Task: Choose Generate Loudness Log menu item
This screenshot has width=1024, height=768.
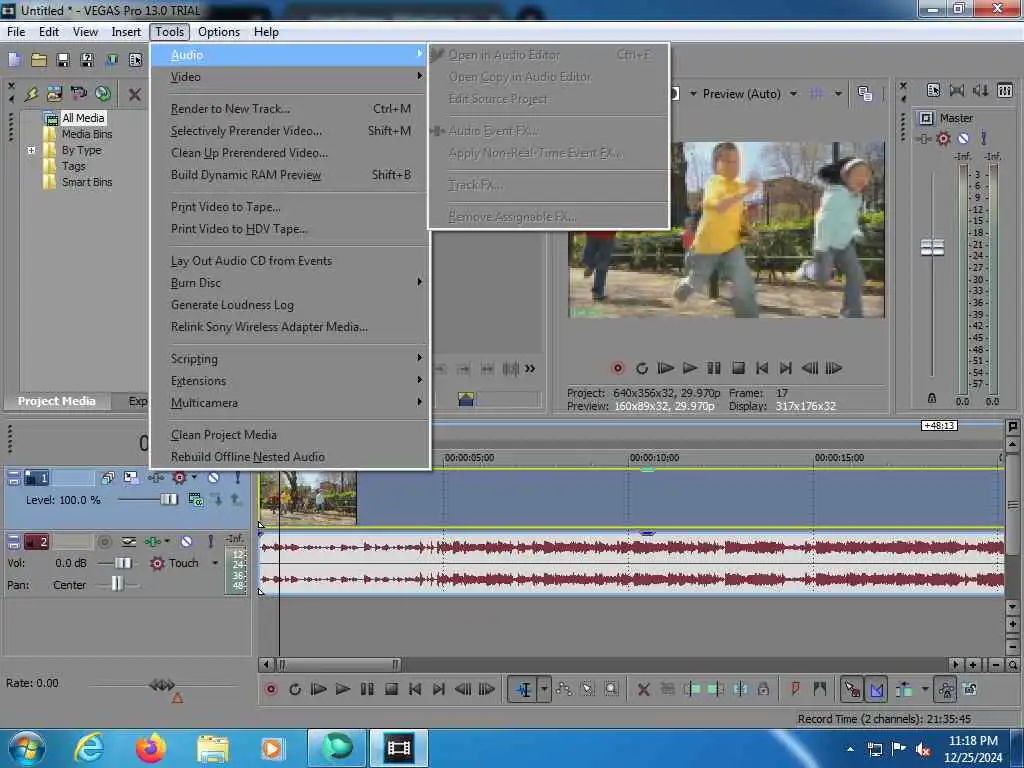Action: click(x=290, y=305)
